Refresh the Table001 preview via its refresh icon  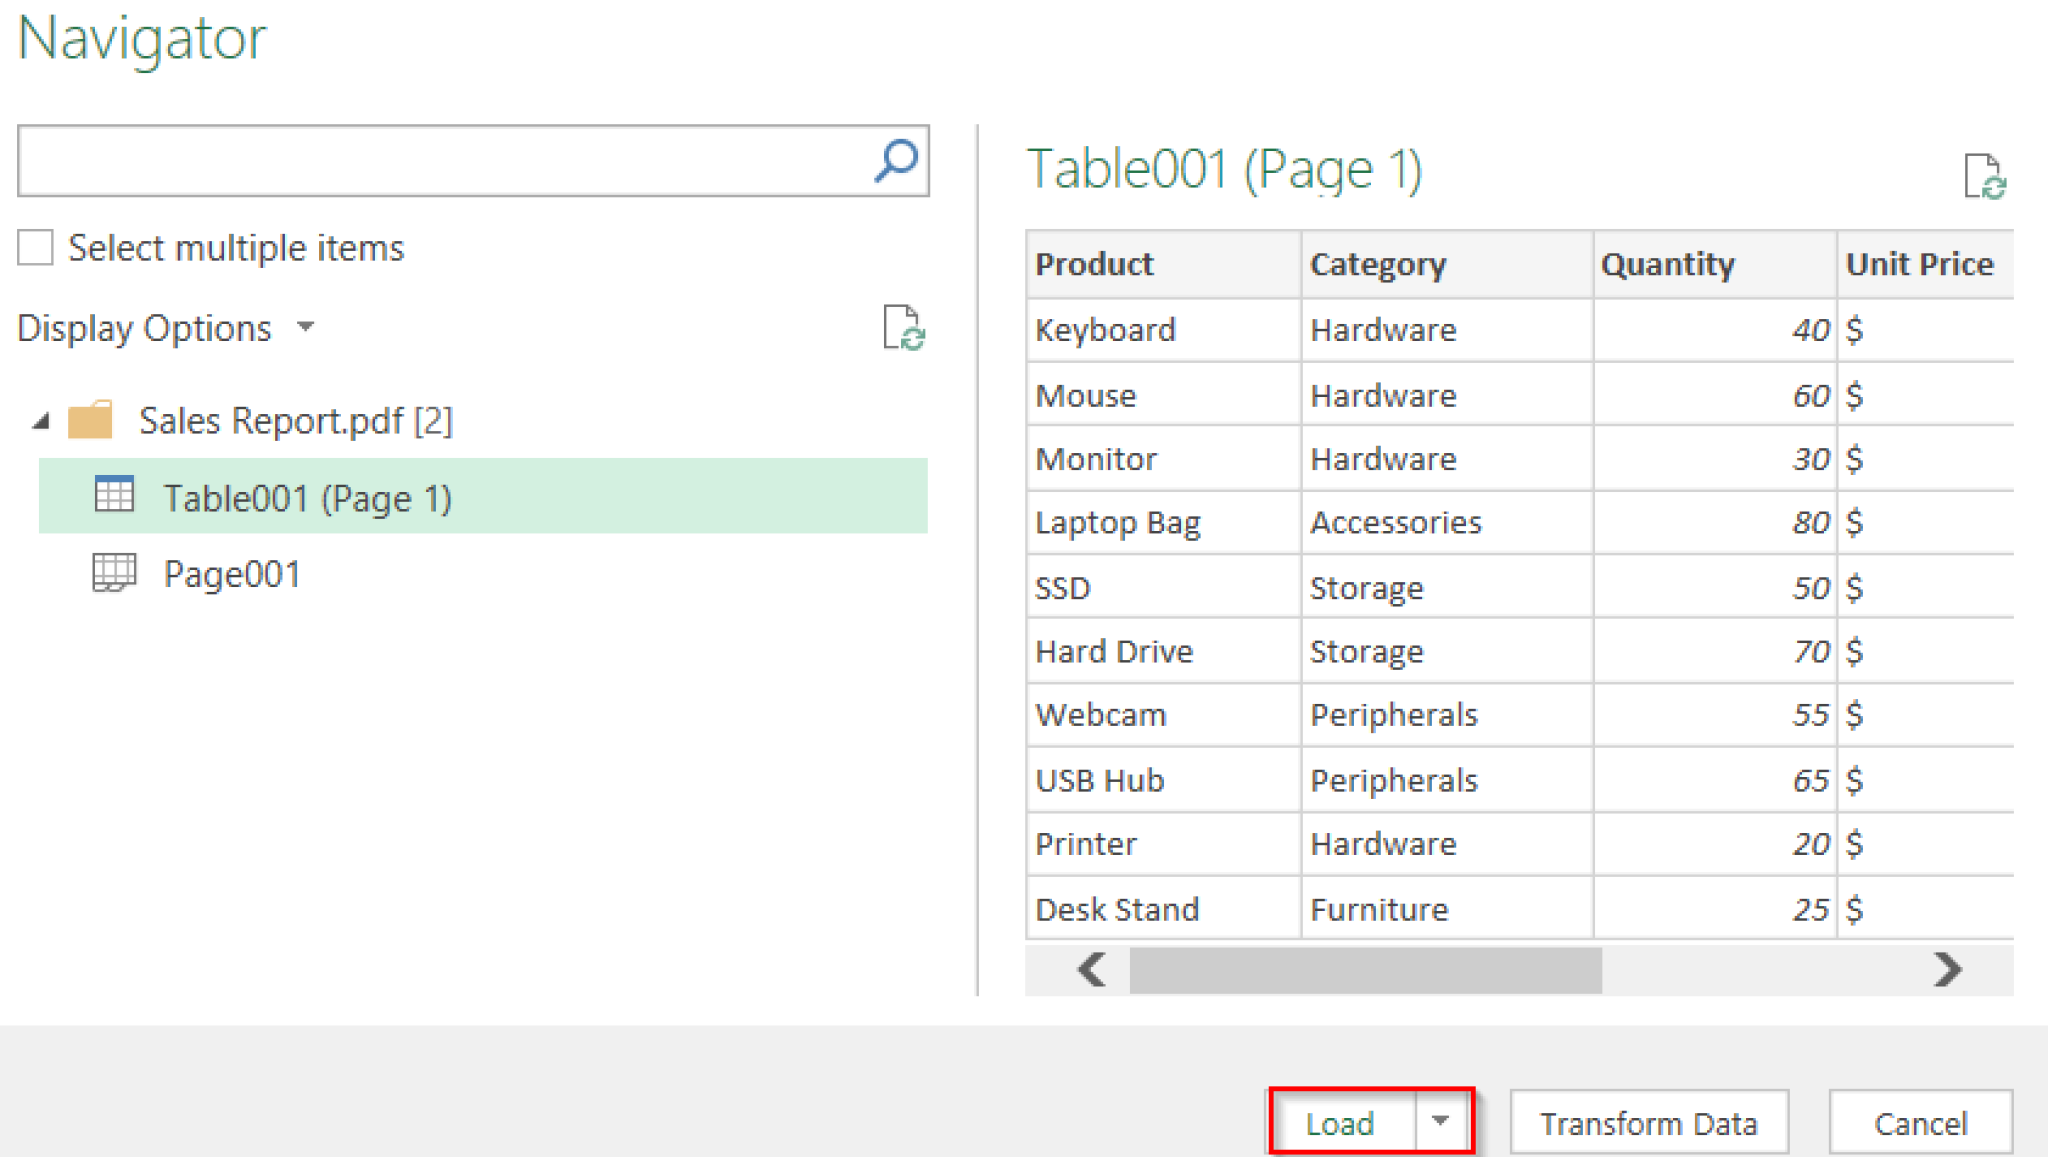1984,176
